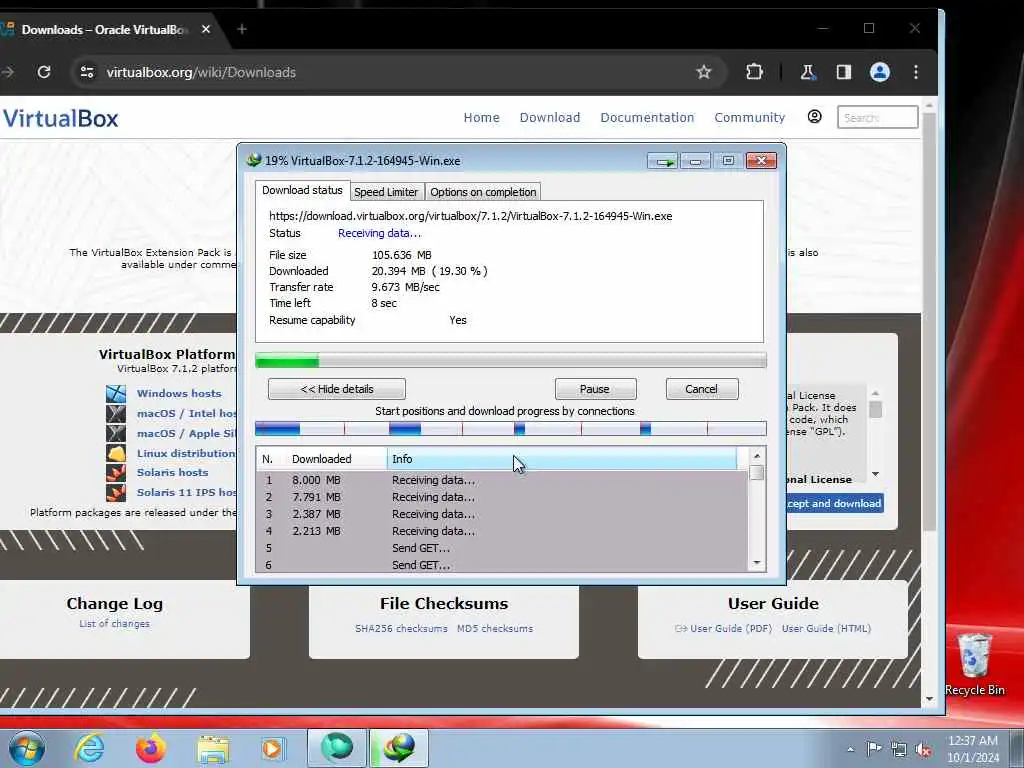This screenshot has height=768, width=1024.
Task: Open the Linux distributions link
Action: [186, 453]
